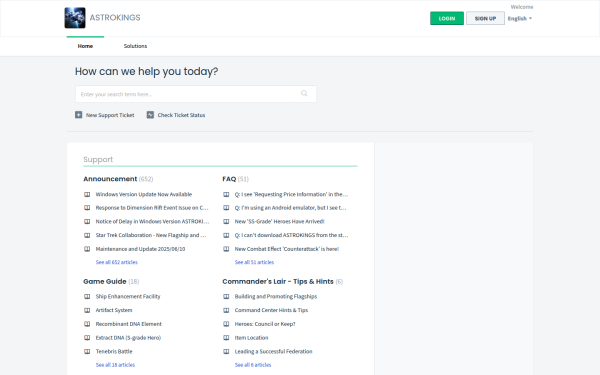Viewport: 600px width, 375px height.
Task: Open Star Trek Collaboration article
Action: [151, 235]
